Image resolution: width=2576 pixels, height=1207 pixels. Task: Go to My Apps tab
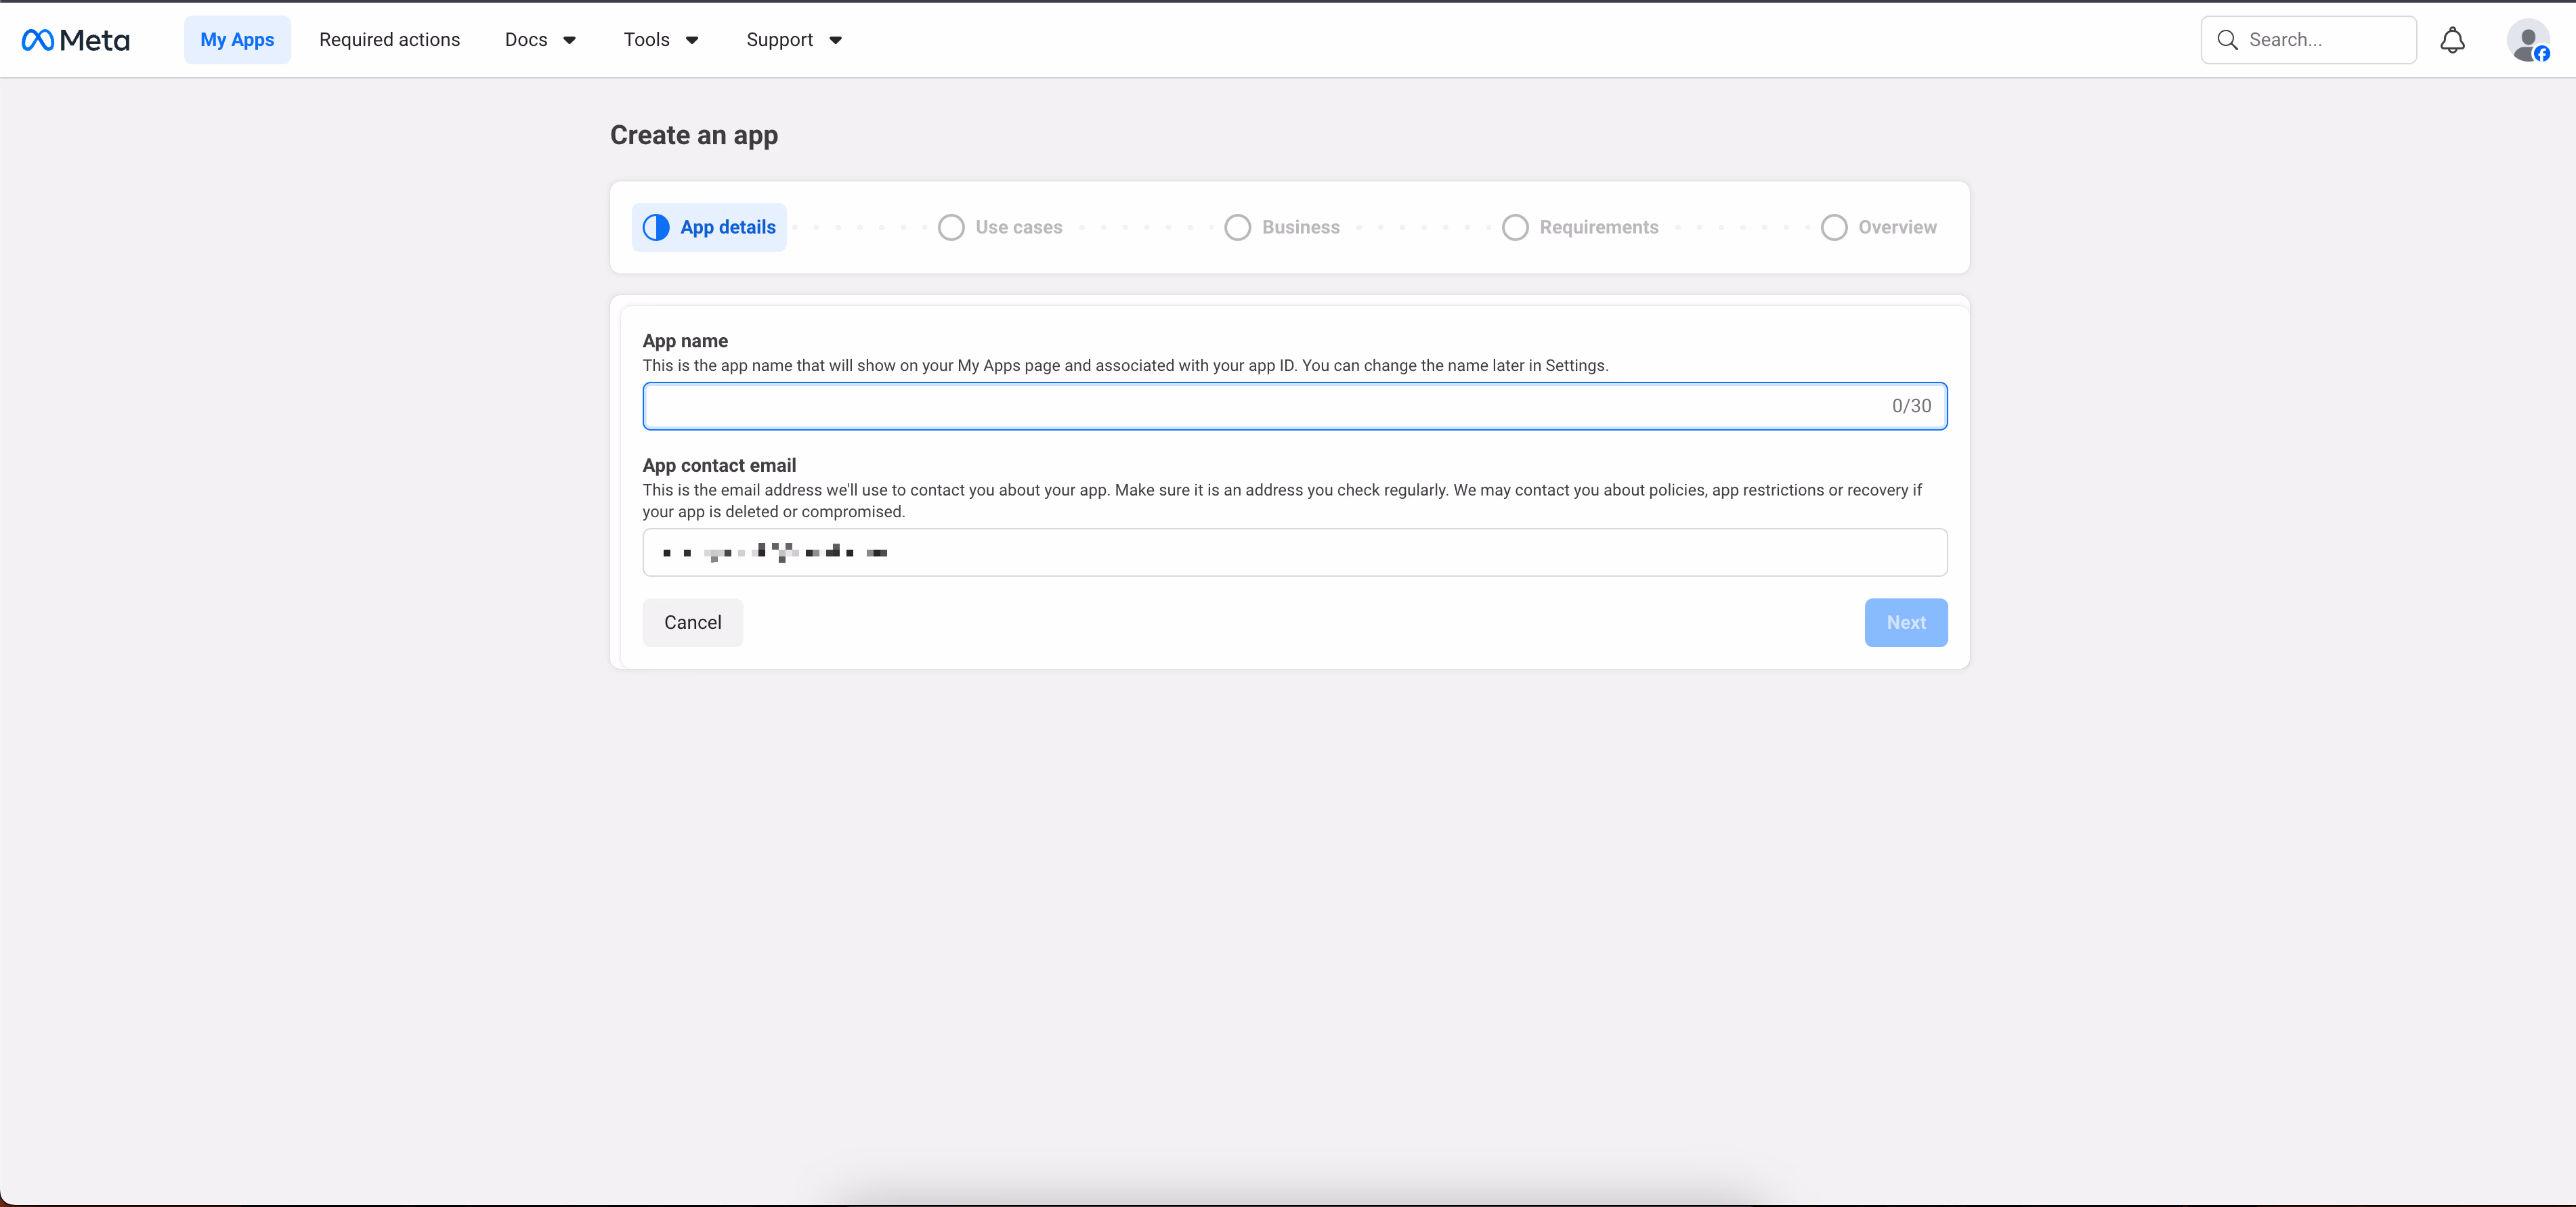[237, 40]
